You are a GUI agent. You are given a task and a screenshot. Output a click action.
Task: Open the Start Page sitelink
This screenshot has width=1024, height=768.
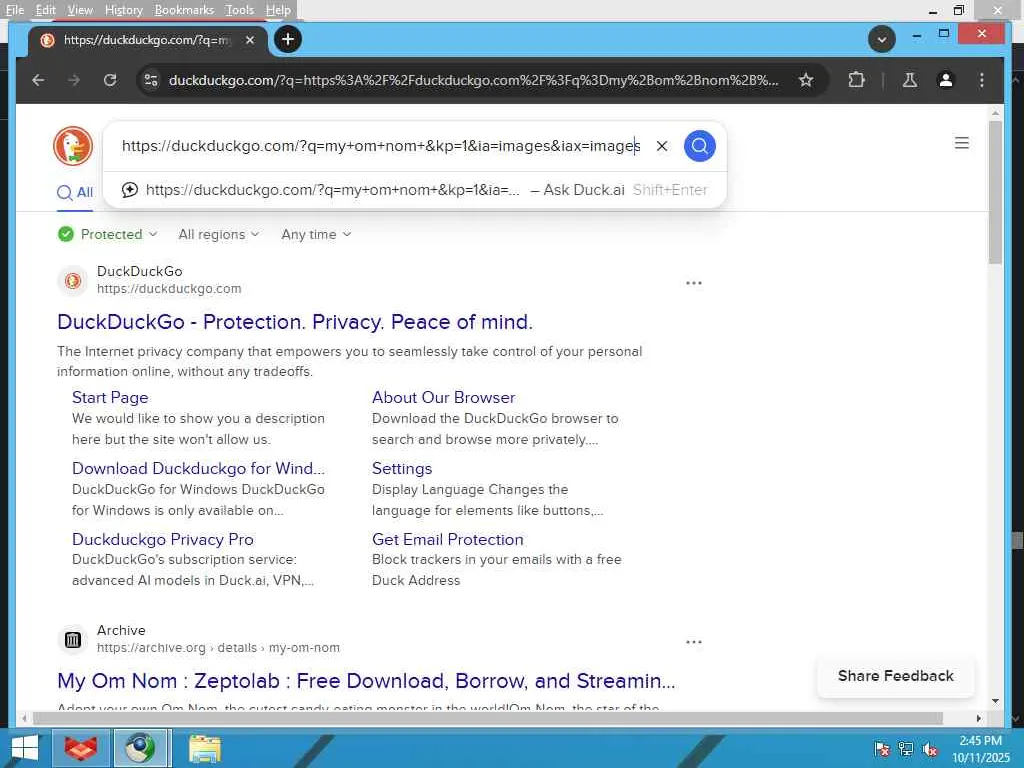pos(110,398)
